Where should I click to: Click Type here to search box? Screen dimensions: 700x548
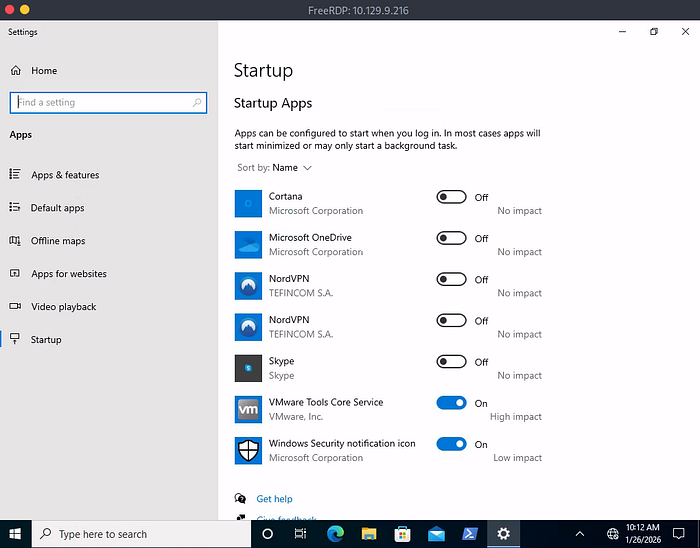coord(141,534)
